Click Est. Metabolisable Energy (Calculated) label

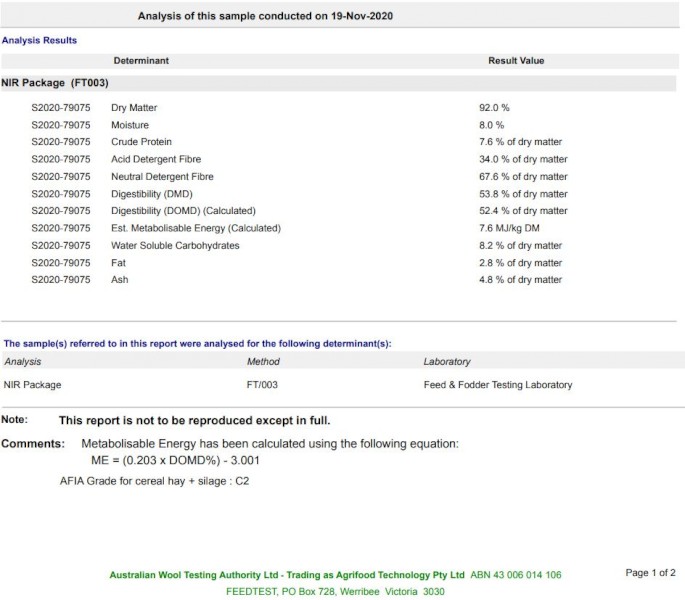coord(196,228)
